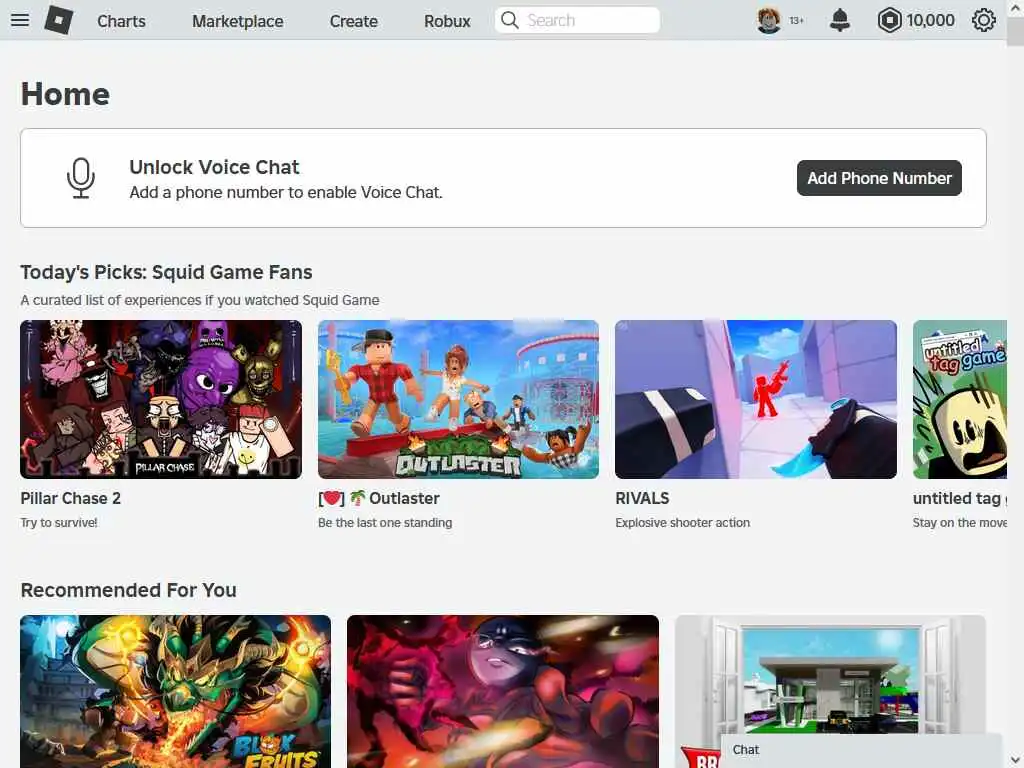Click into the Search field
The height and width of the screenshot is (768, 1024).
[577, 20]
